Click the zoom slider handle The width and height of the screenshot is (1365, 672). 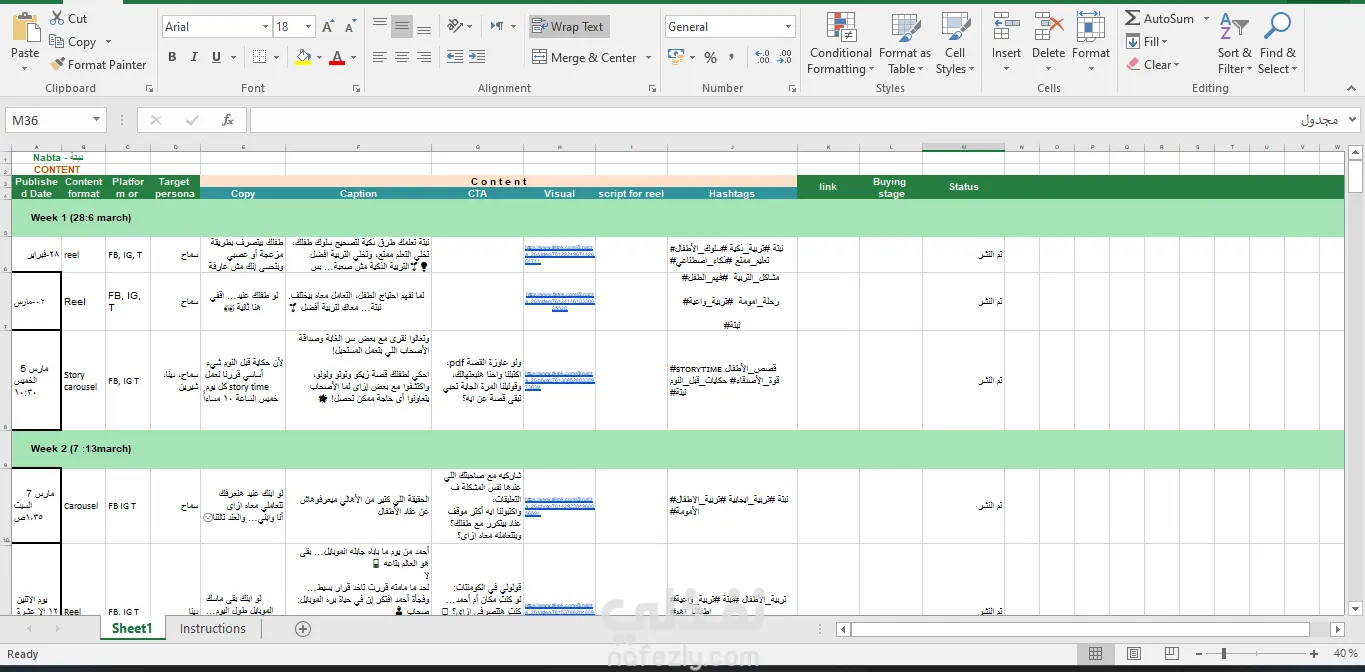pyautogui.click(x=1224, y=654)
